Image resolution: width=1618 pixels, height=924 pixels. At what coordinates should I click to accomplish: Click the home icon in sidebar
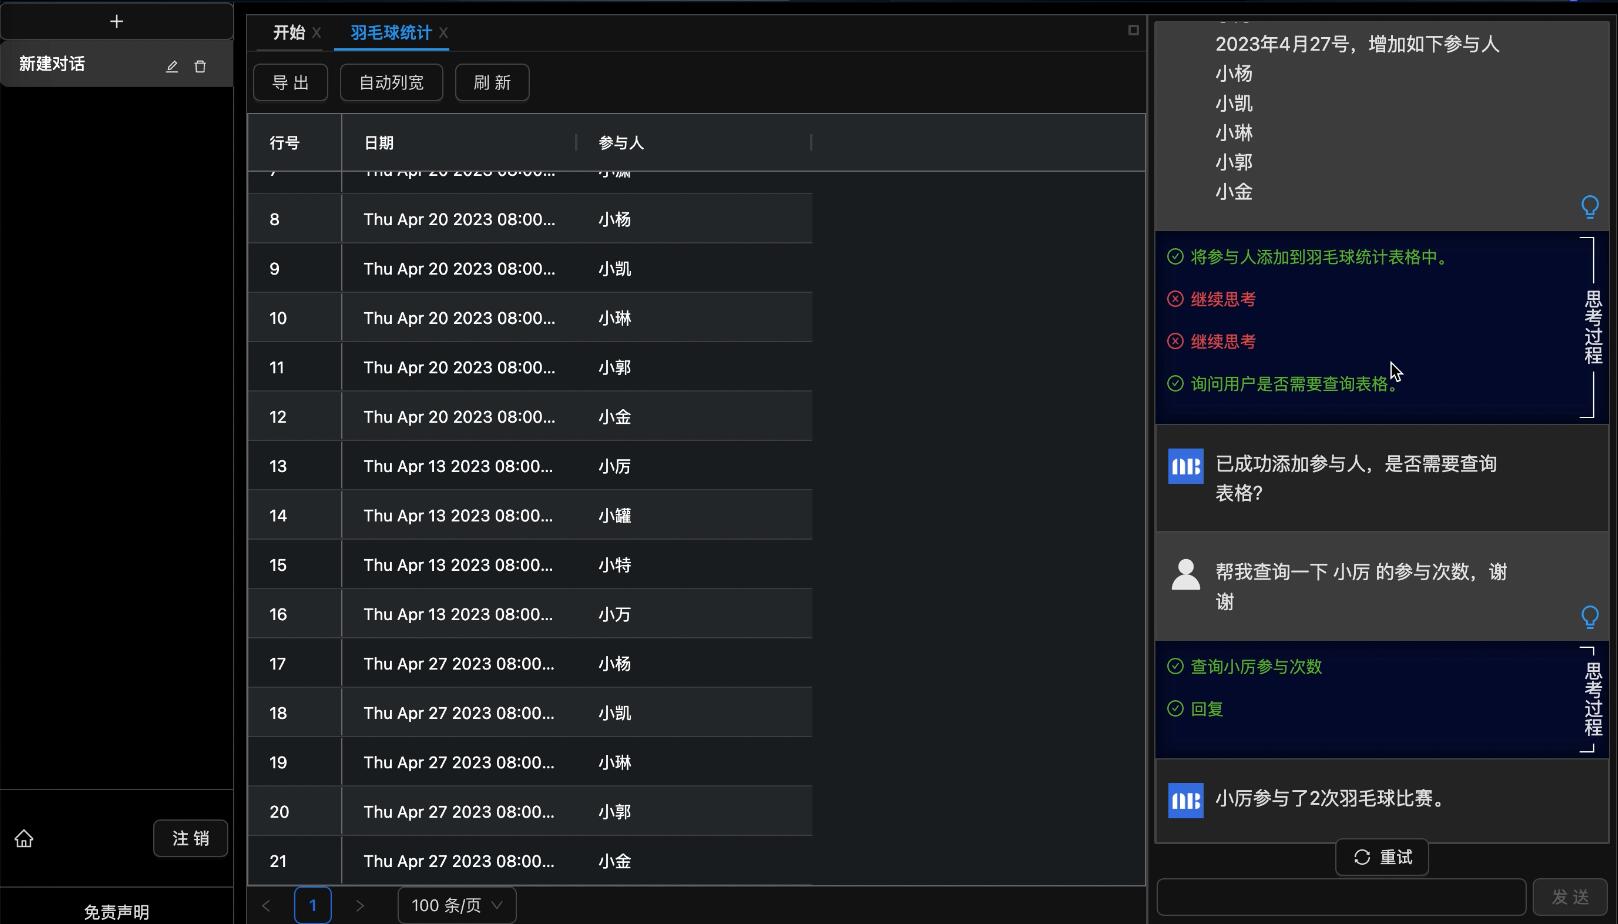point(24,839)
